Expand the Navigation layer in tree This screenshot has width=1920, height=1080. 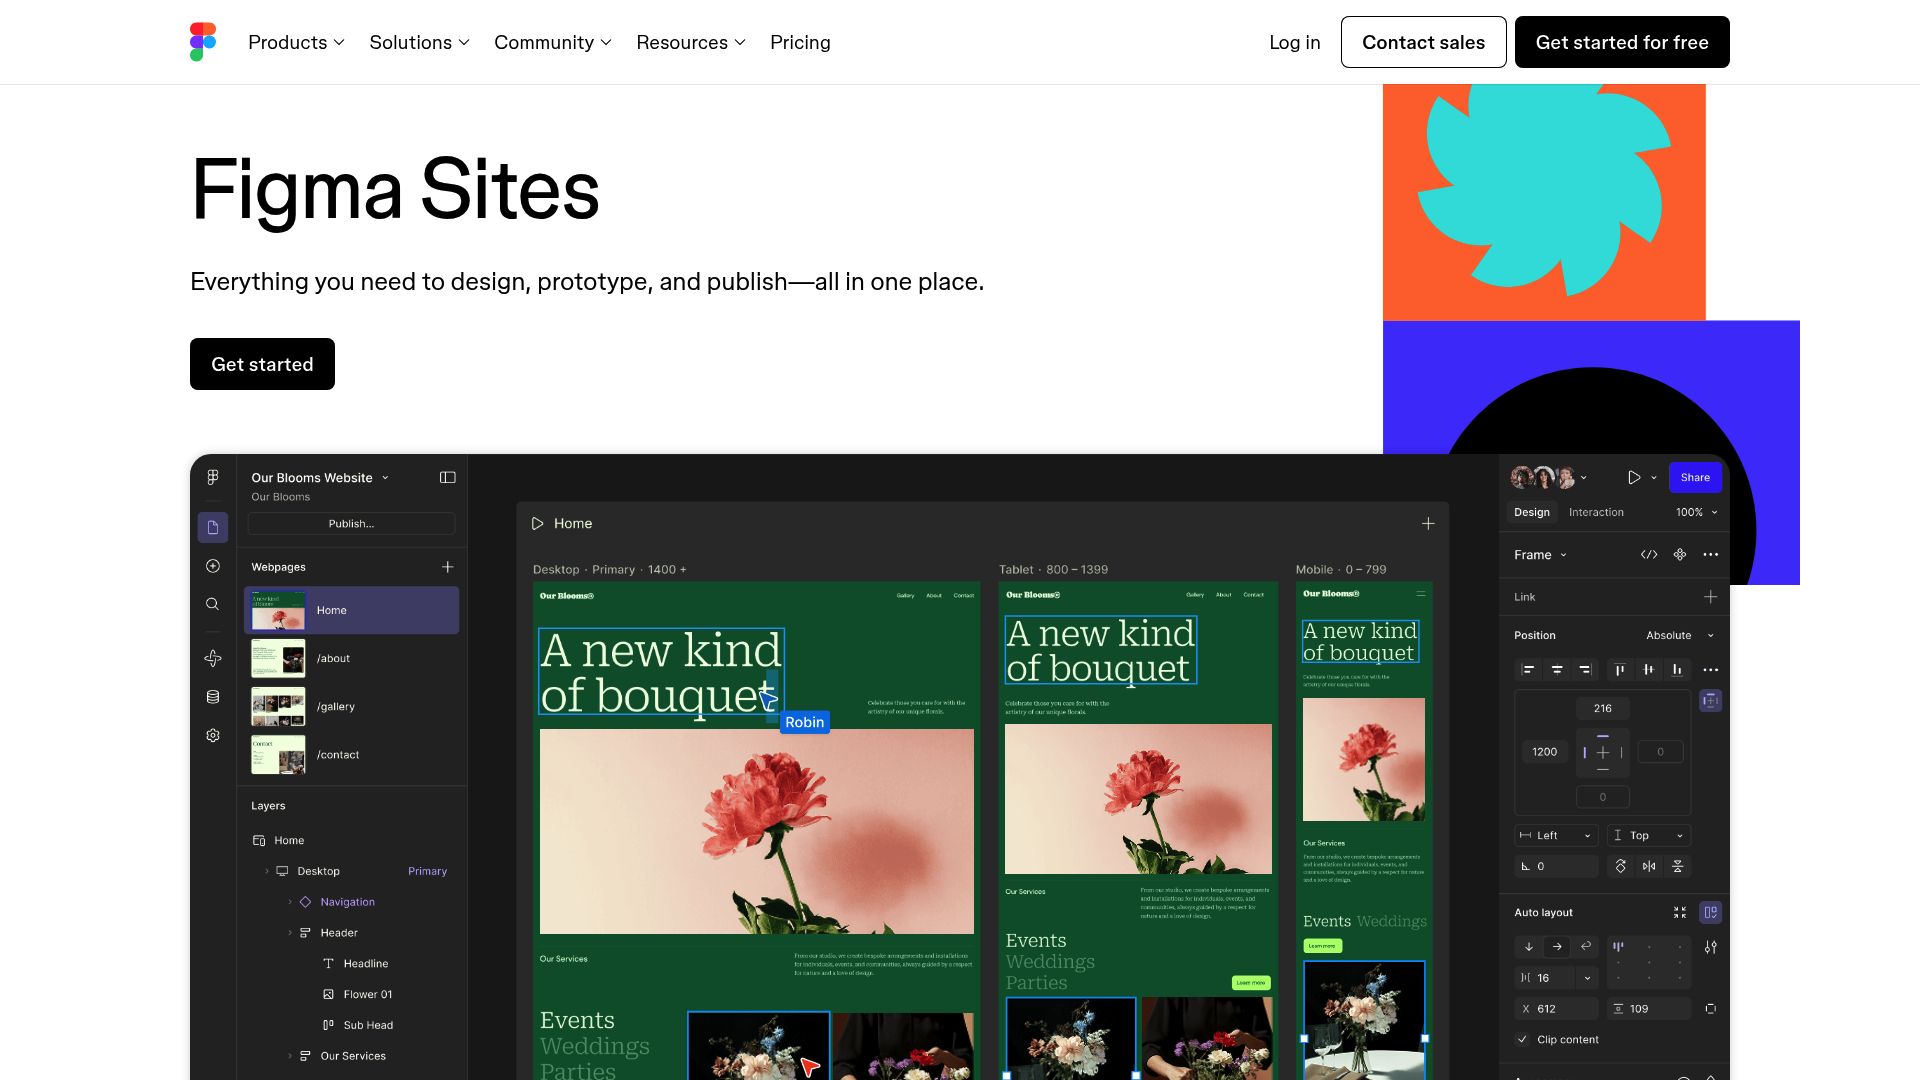(290, 902)
